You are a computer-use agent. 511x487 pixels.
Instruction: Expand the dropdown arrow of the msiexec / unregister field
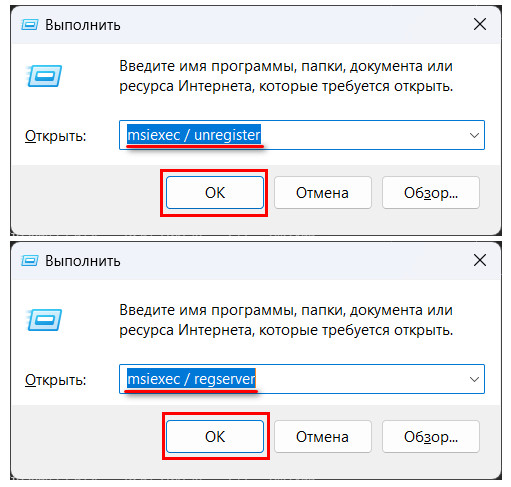tap(474, 135)
